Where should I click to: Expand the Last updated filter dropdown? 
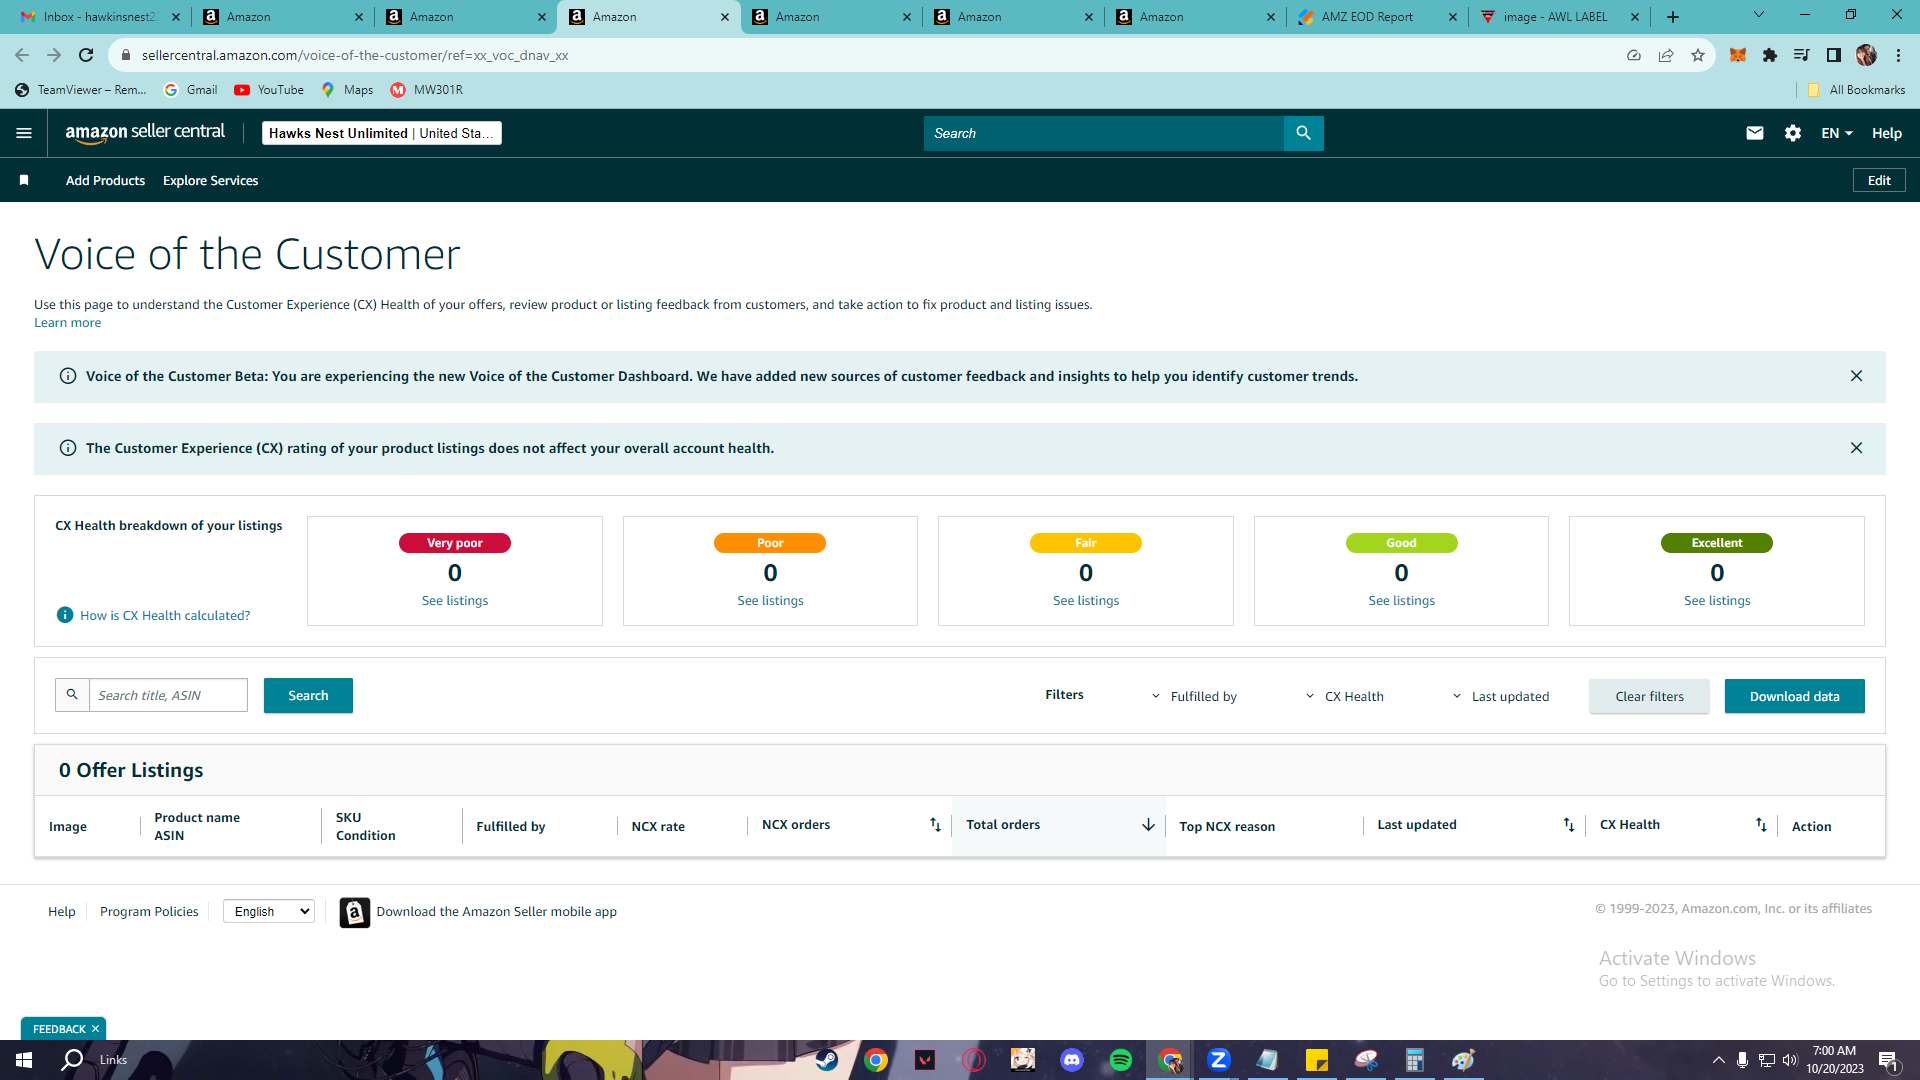[x=1500, y=696]
